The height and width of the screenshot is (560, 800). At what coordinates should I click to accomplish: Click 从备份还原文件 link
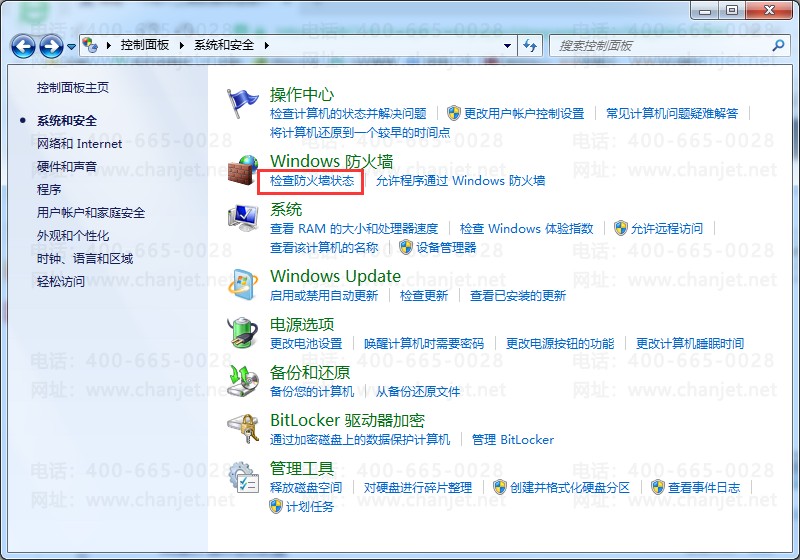click(x=418, y=392)
